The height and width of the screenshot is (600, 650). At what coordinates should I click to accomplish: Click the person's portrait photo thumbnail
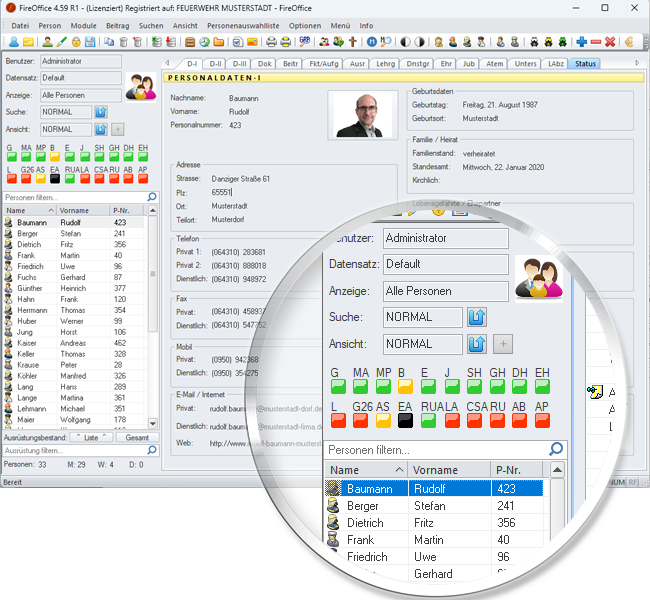click(362, 115)
